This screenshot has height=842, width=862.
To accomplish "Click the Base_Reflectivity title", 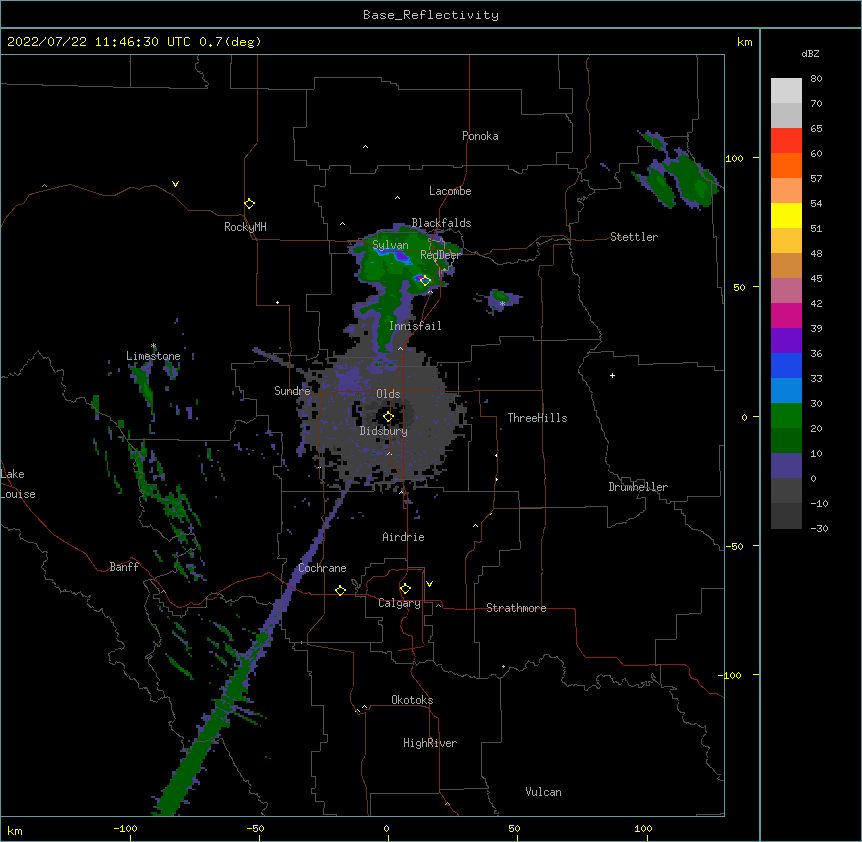I will pyautogui.click(x=431, y=15).
